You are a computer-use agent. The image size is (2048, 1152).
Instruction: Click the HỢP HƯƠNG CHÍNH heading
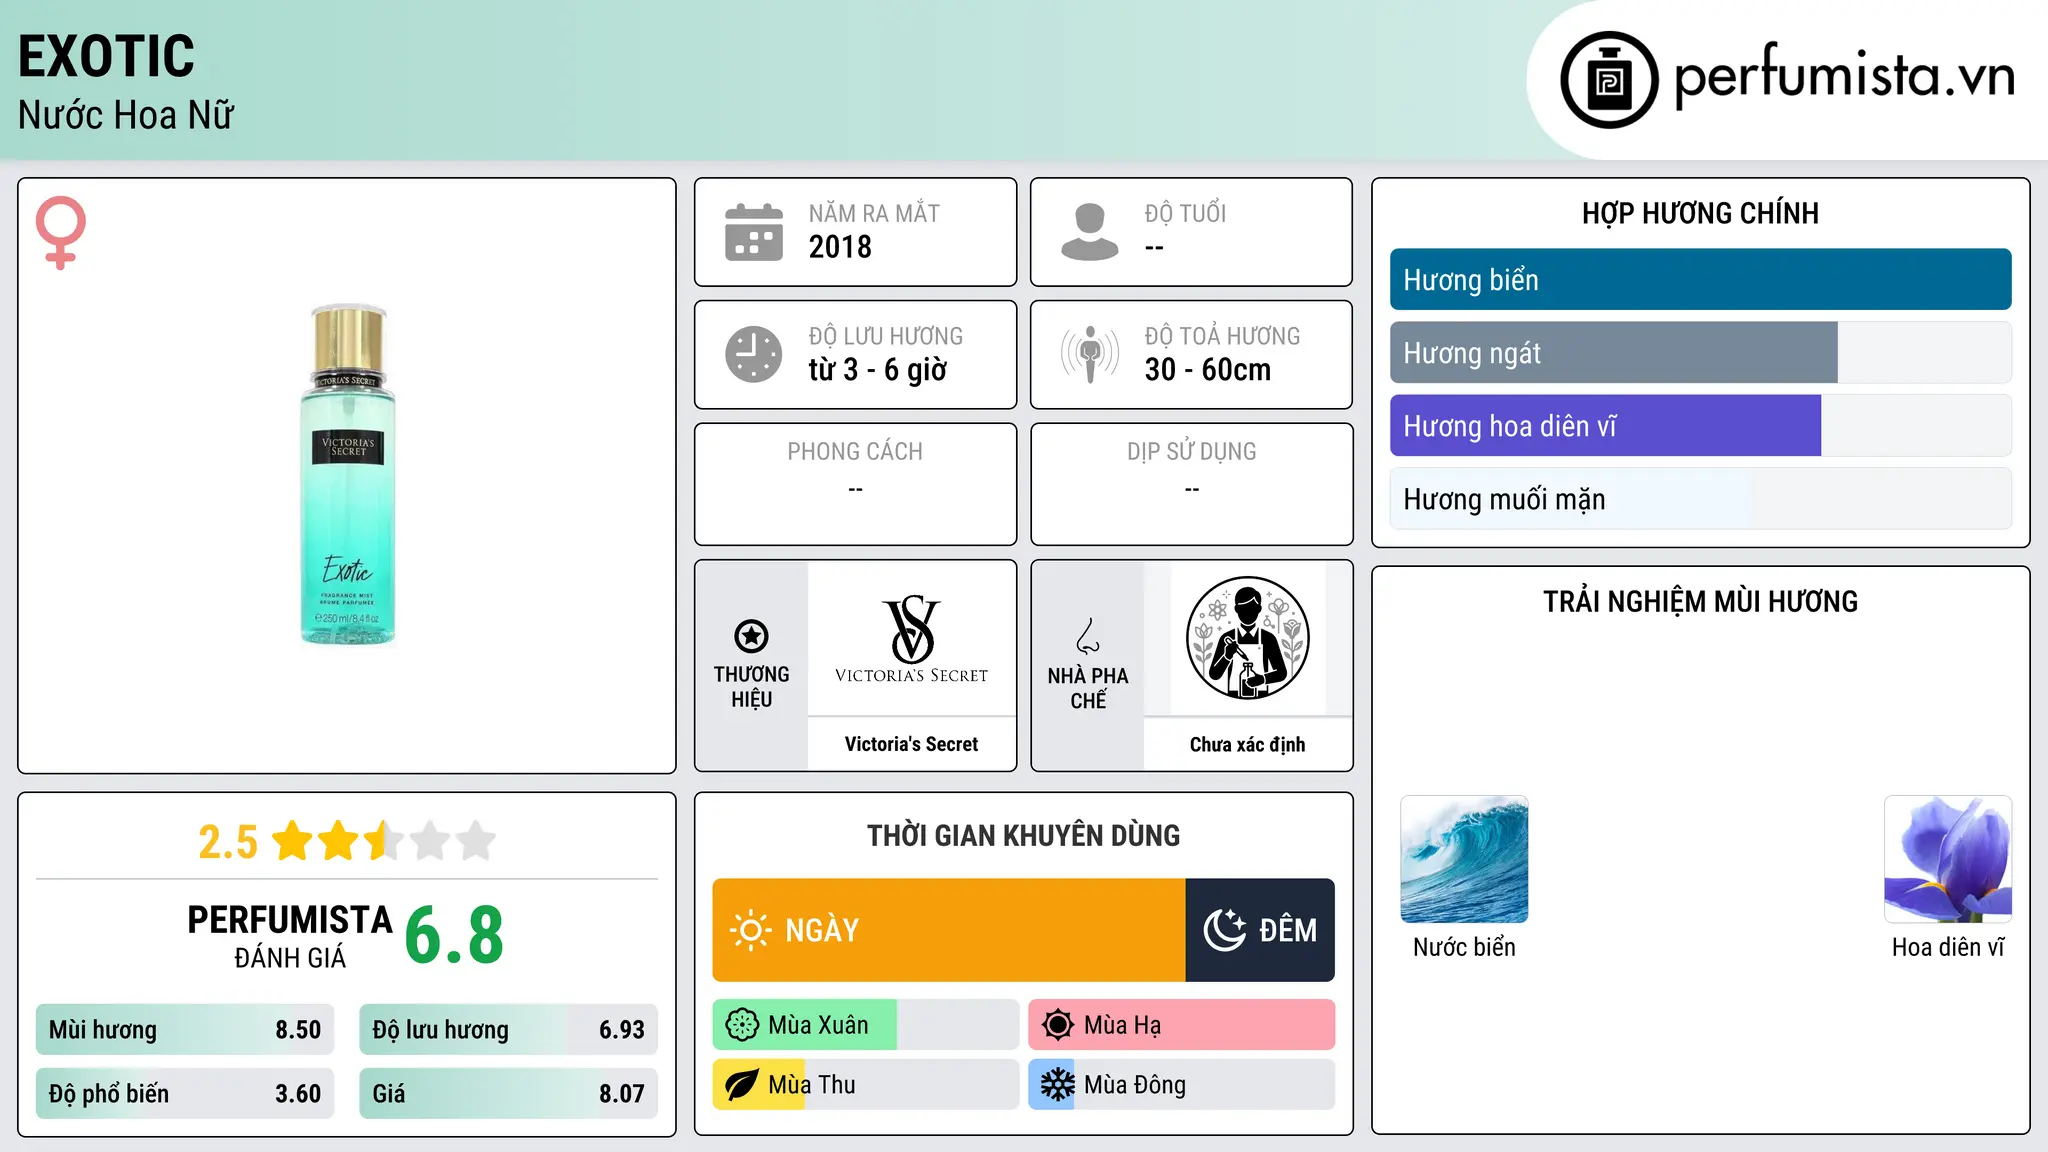click(1700, 213)
